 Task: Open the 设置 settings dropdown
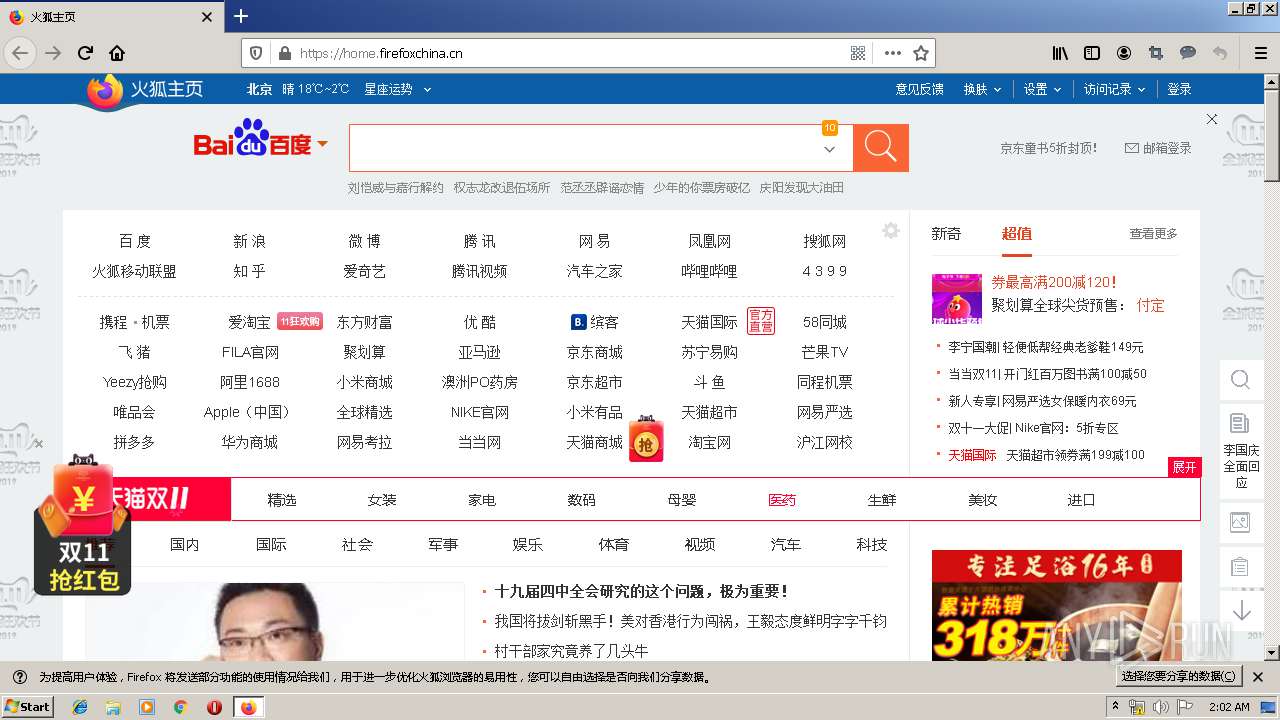(1042, 89)
